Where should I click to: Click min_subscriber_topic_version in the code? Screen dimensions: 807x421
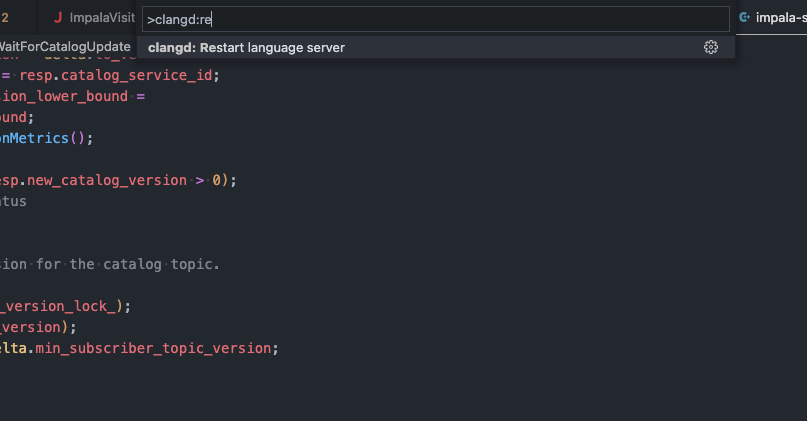tap(153, 348)
